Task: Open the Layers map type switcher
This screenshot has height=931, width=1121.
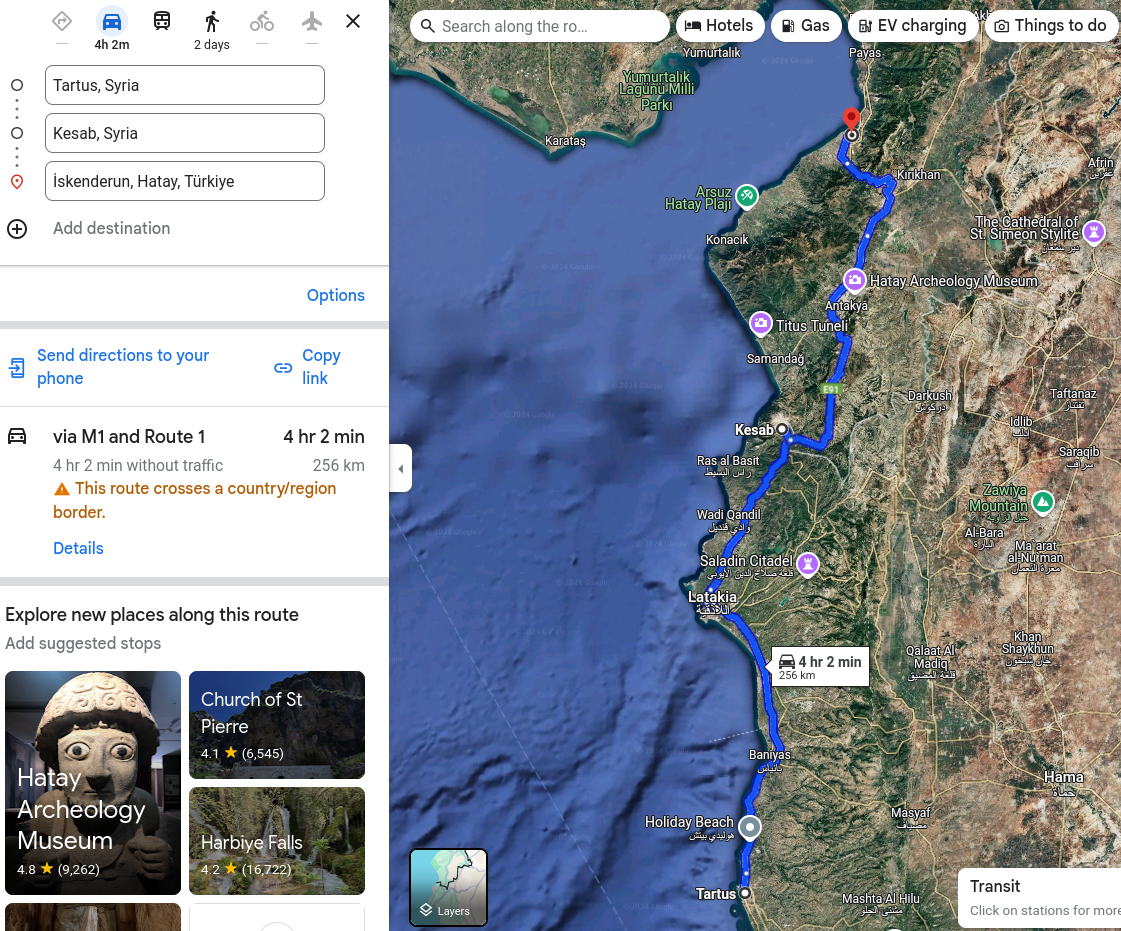Action: point(448,887)
